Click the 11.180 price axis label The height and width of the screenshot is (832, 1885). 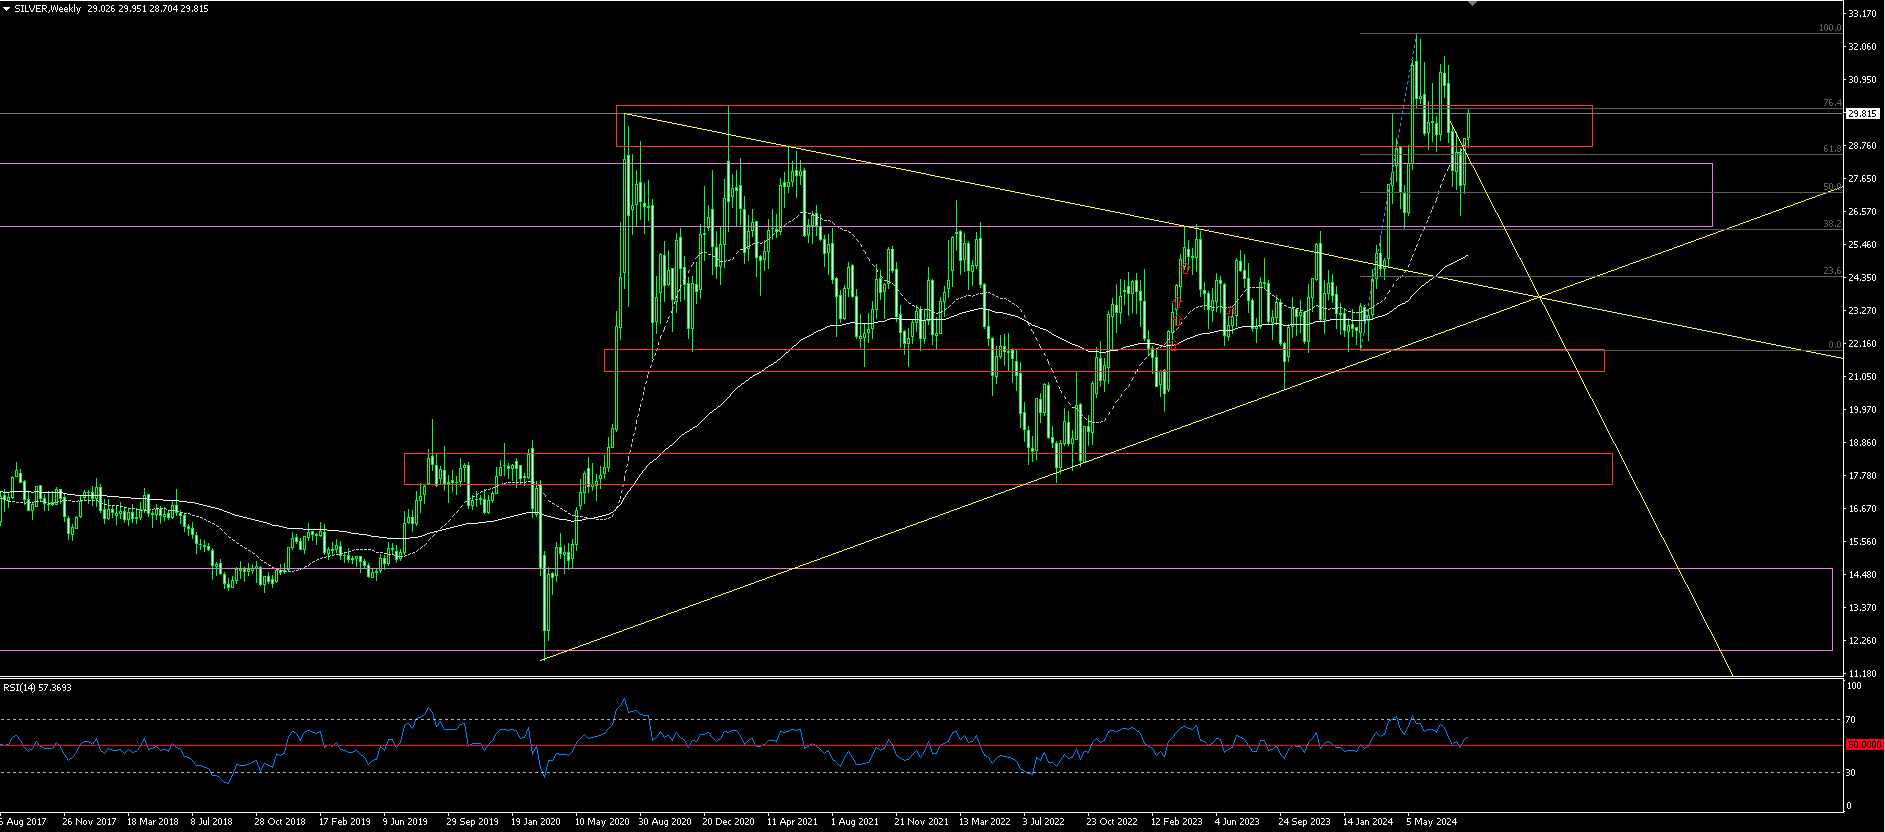pos(1862,674)
